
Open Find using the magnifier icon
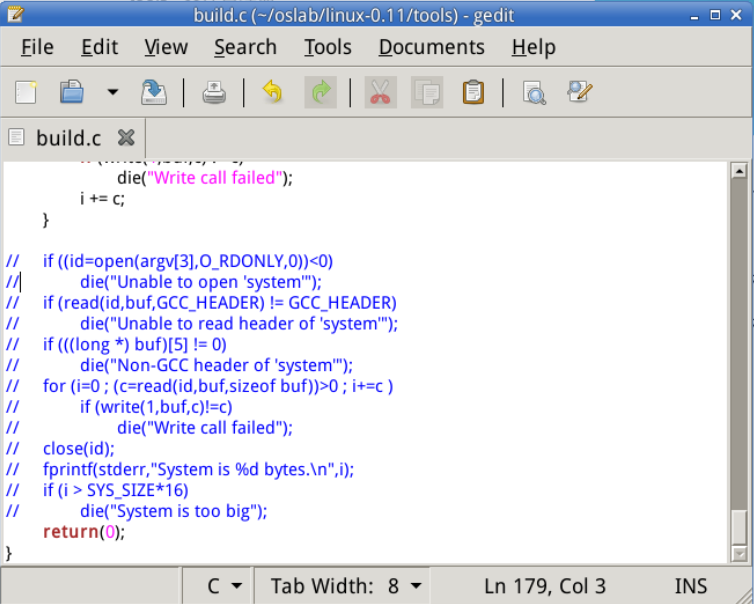coord(534,92)
